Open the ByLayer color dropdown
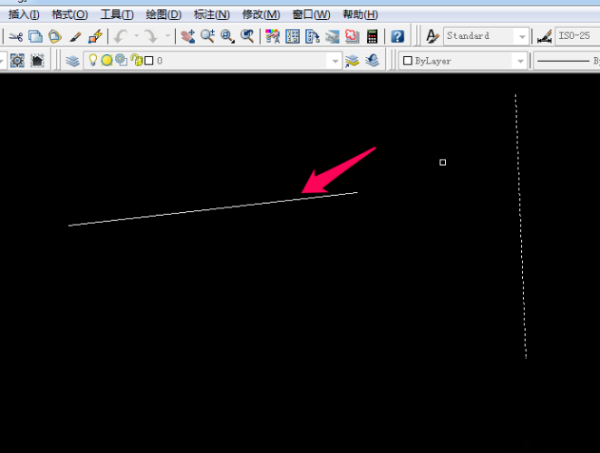Image resolution: width=600 pixels, height=453 pixels. pyautogui.click(x=520, y=61)
